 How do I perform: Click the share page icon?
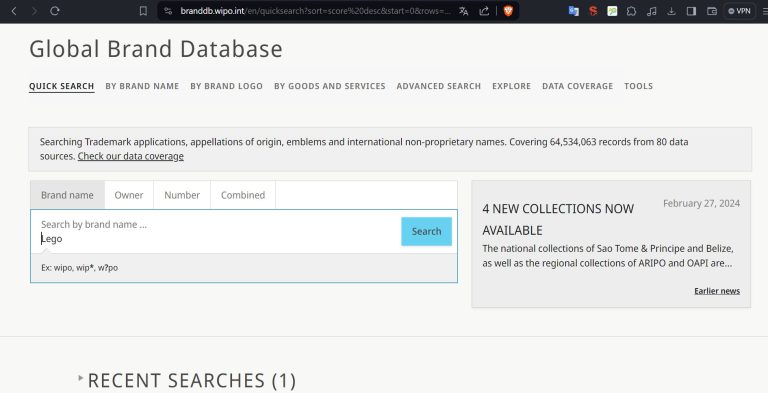coord(484,11)
